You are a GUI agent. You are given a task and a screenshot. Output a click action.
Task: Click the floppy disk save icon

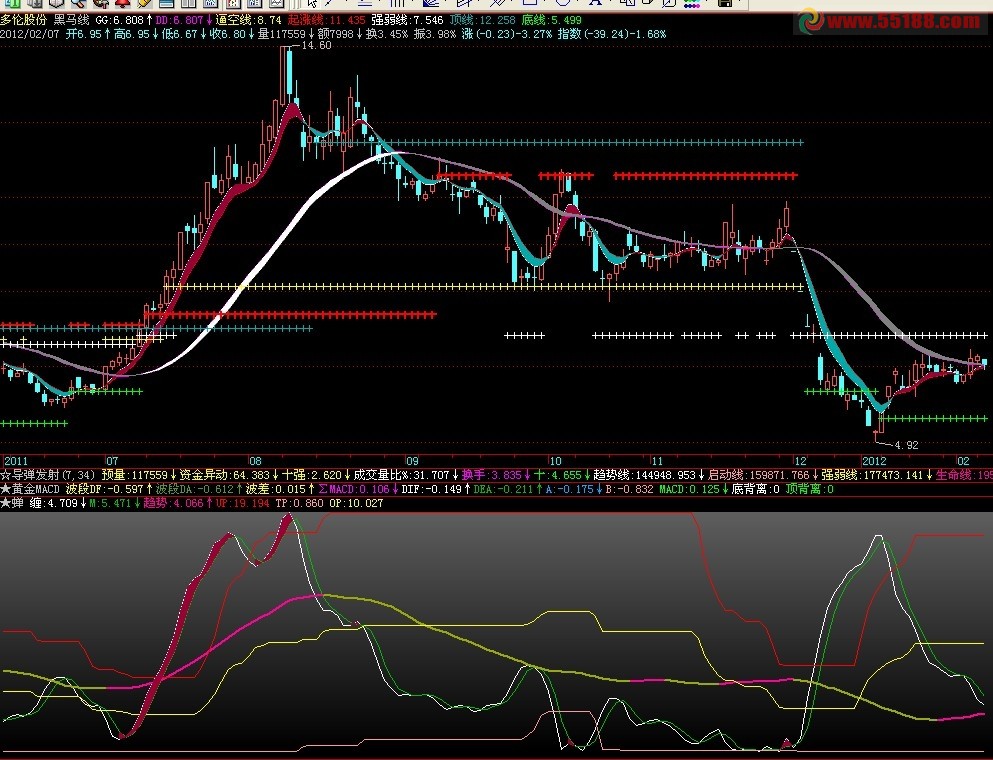(x=725, y=3)
